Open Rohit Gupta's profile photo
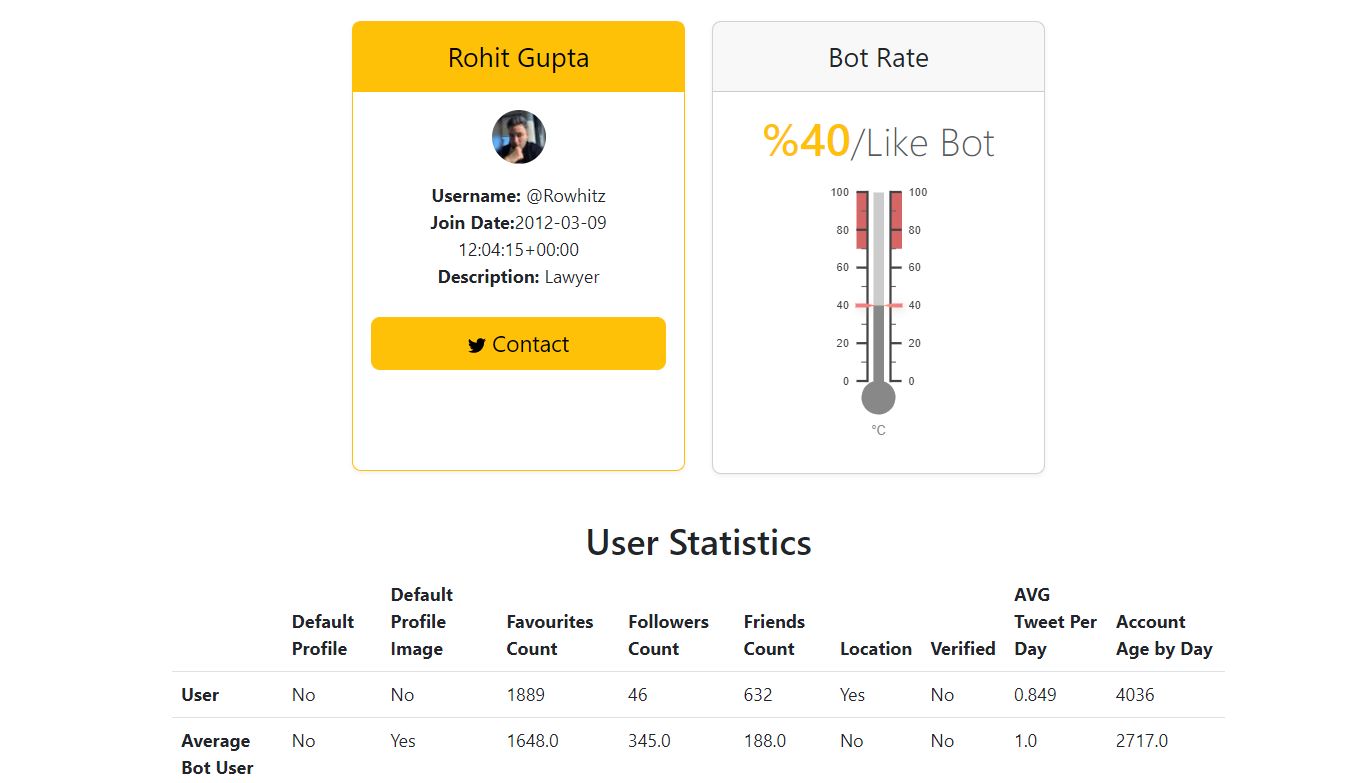 coord(518,137)
